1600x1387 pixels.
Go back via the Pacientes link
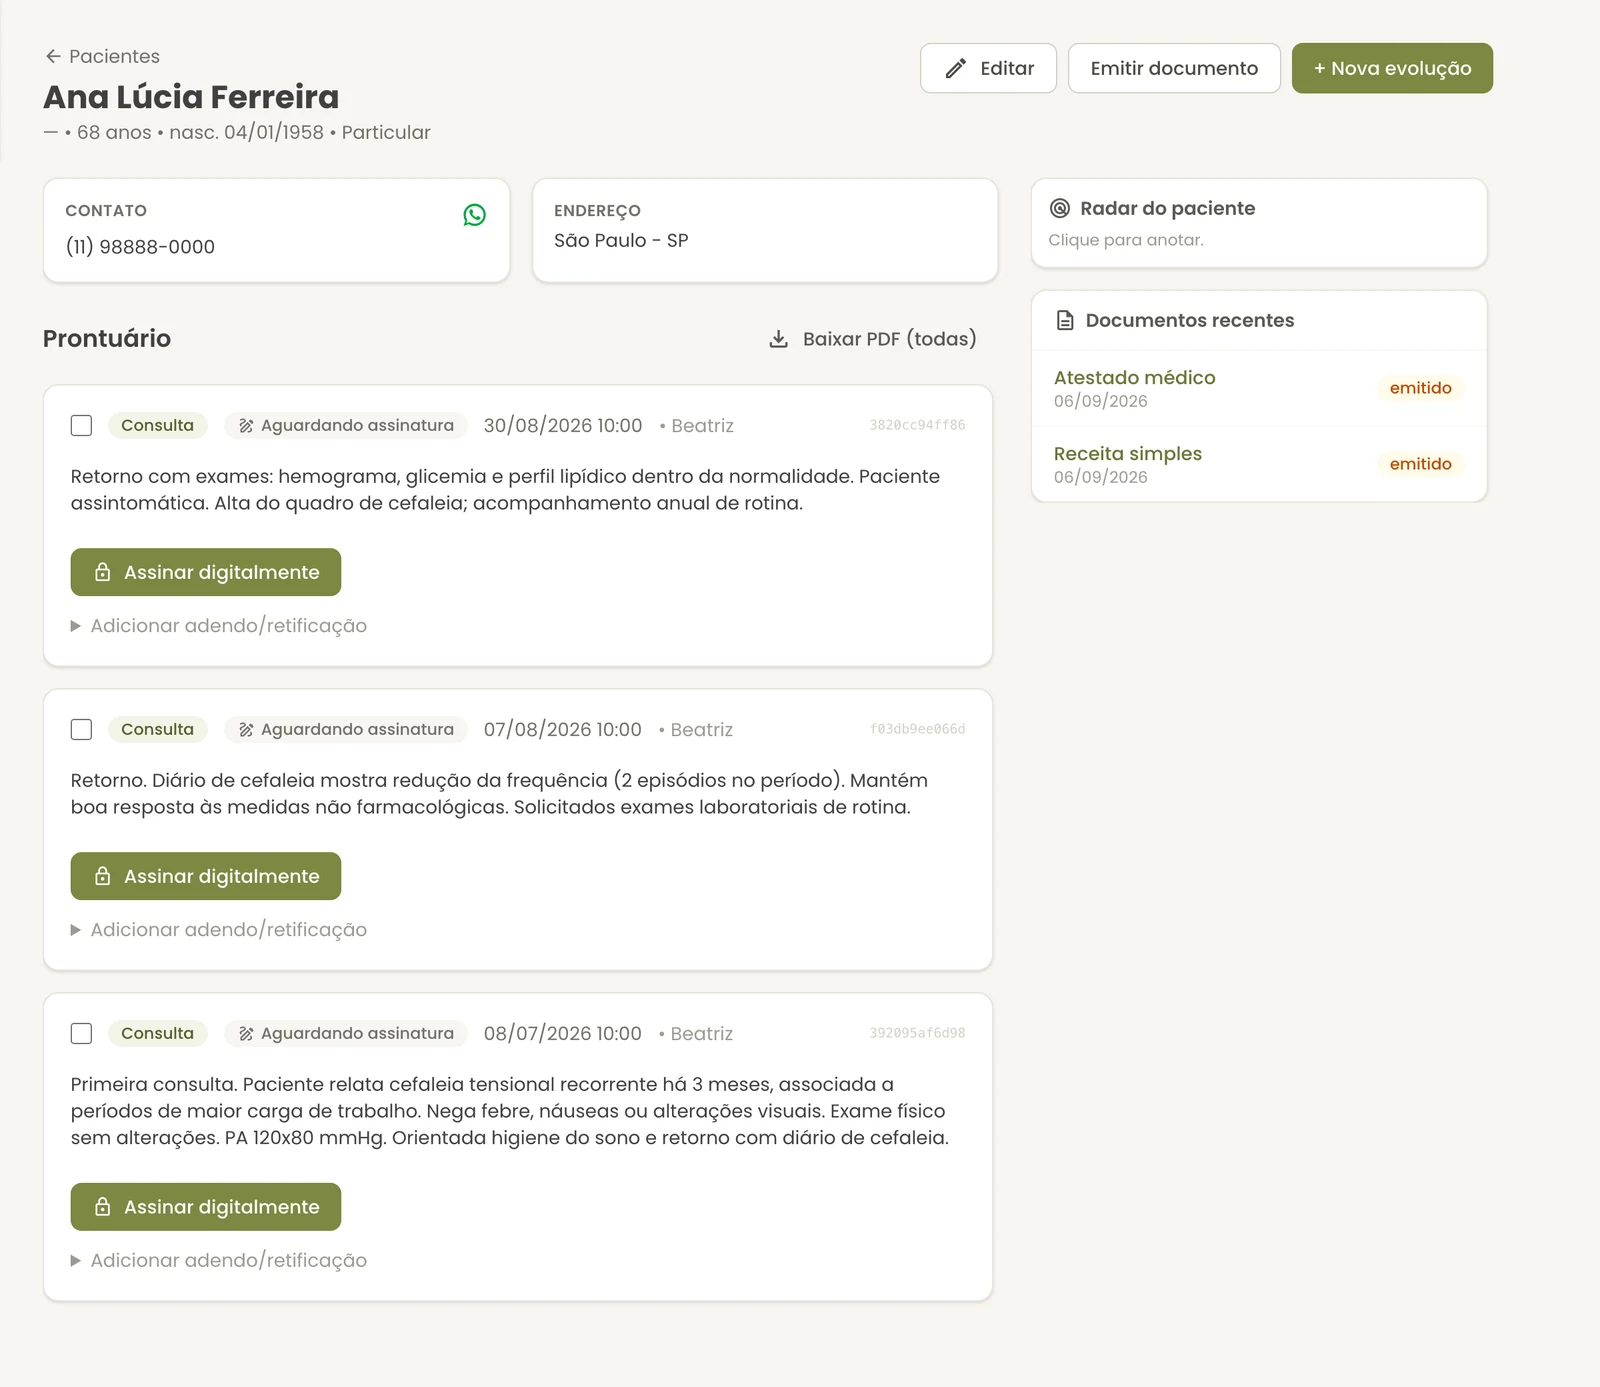click(x=102, y=56)
